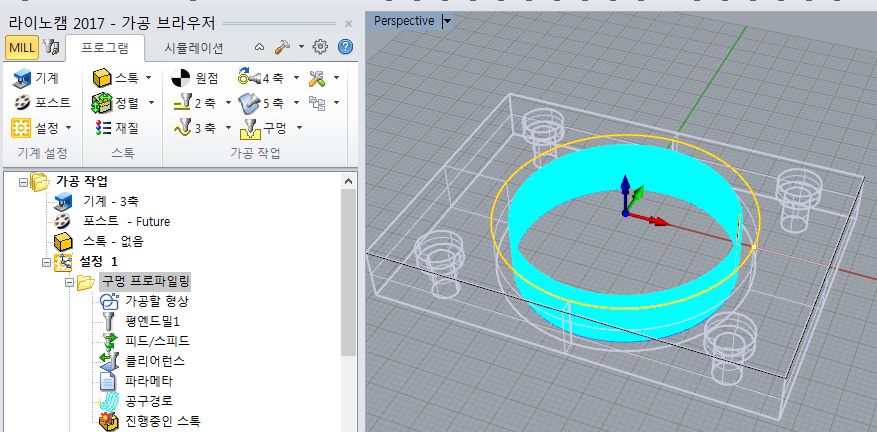Switch to the 시뮬레이션 tab
Image resolution: width=877 pixels, height=432 pixels.
(x=194, y=47)
